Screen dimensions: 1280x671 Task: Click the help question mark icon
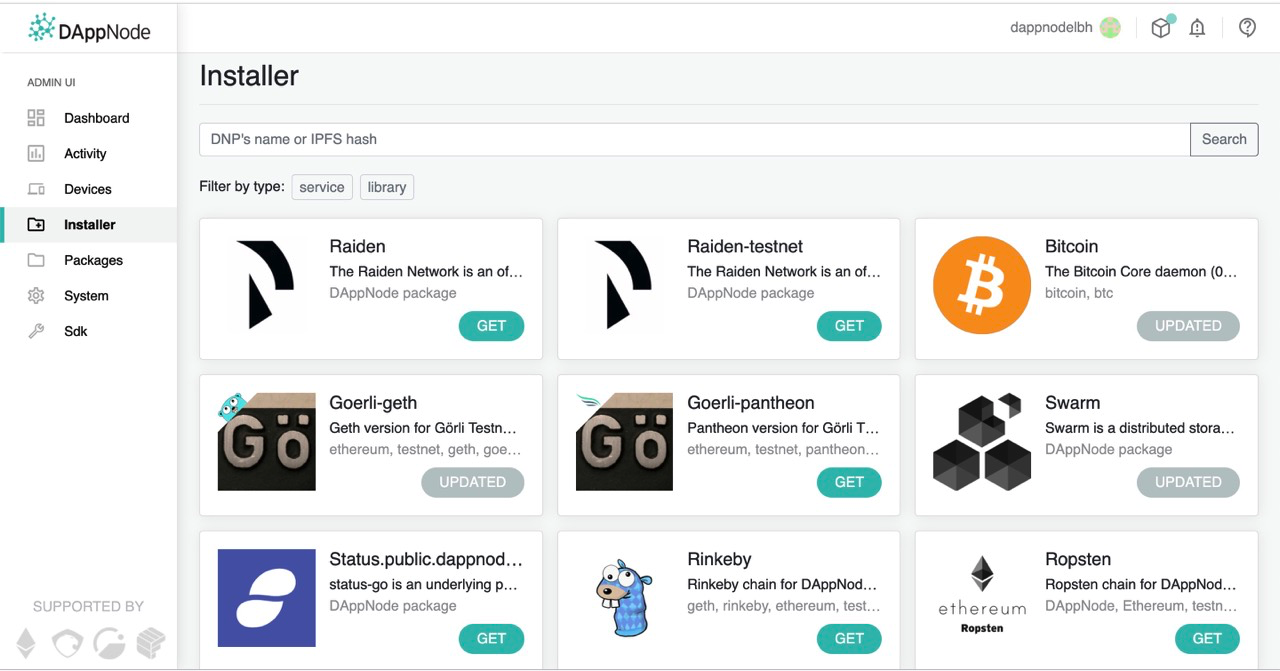[1247, 28]
